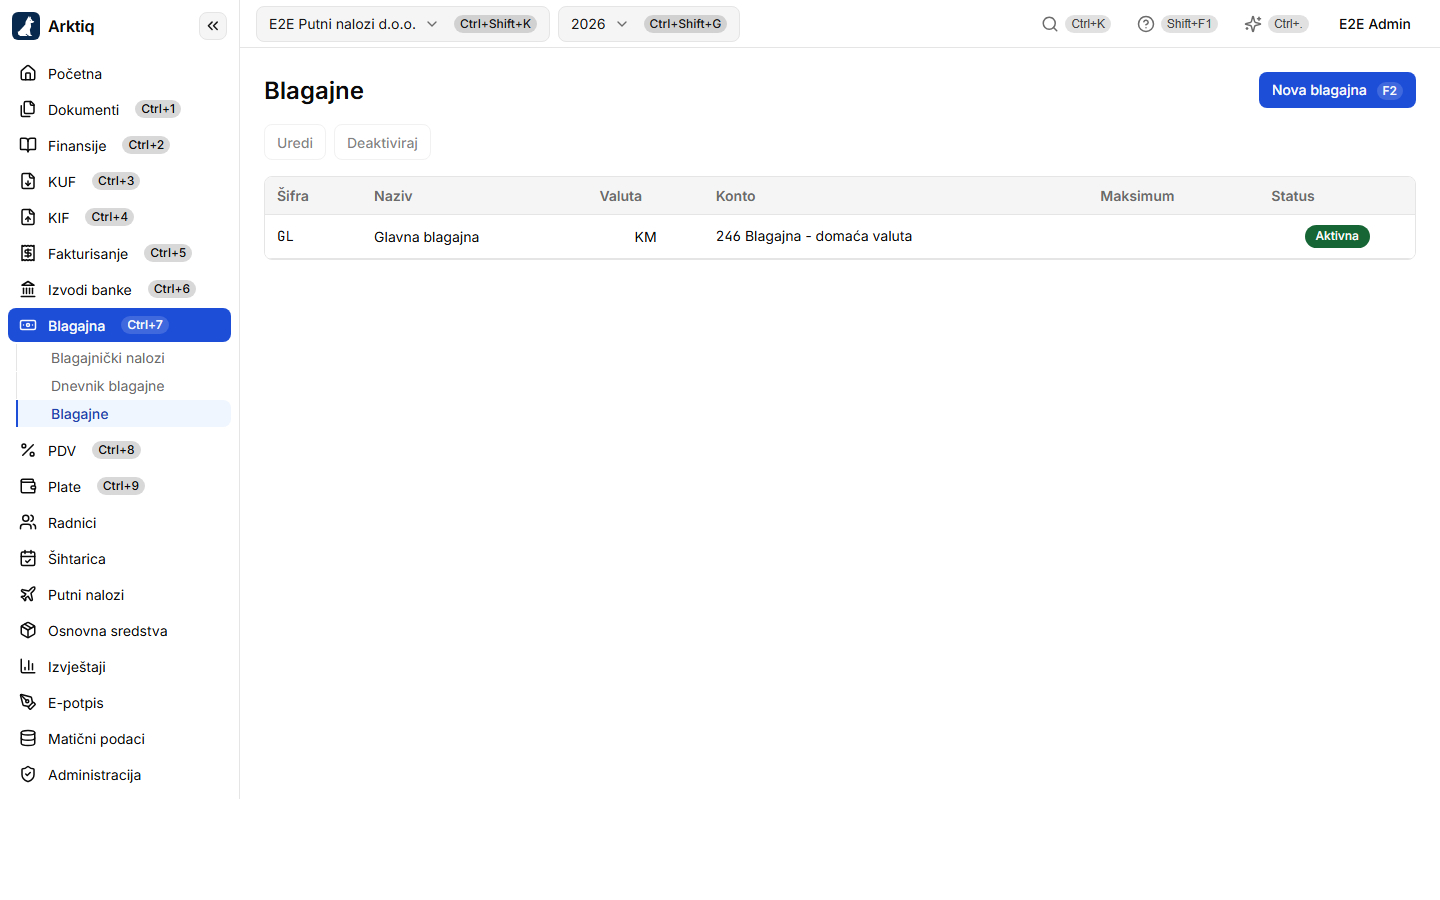Viewport: 1440px width, 900px height.
Task: Click the Deaktiviraj button
Action: point(382,142)
